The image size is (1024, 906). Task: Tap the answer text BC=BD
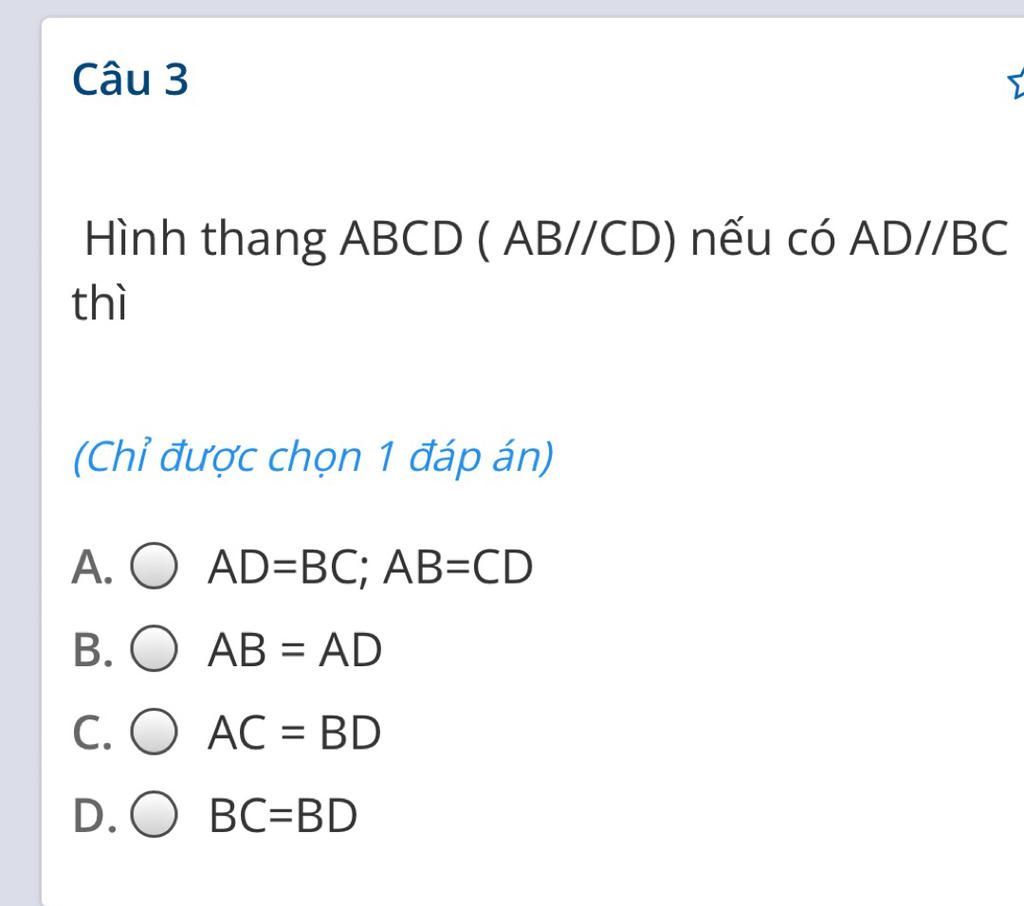(283, 816)
